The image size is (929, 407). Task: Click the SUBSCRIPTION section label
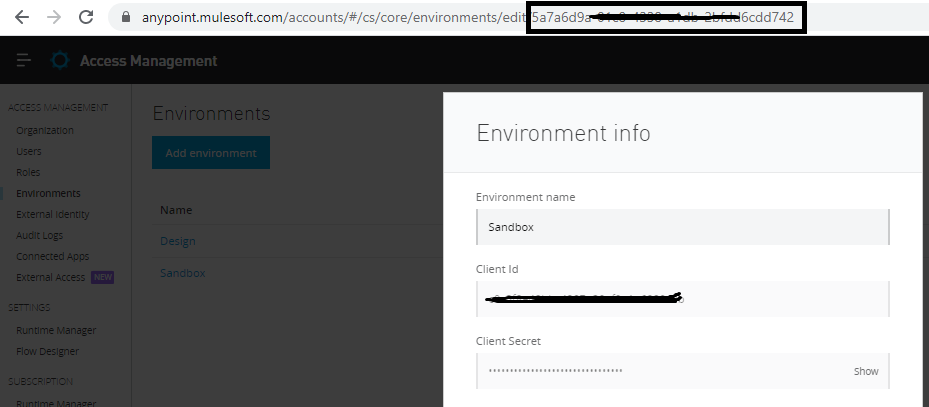[40, 382]
